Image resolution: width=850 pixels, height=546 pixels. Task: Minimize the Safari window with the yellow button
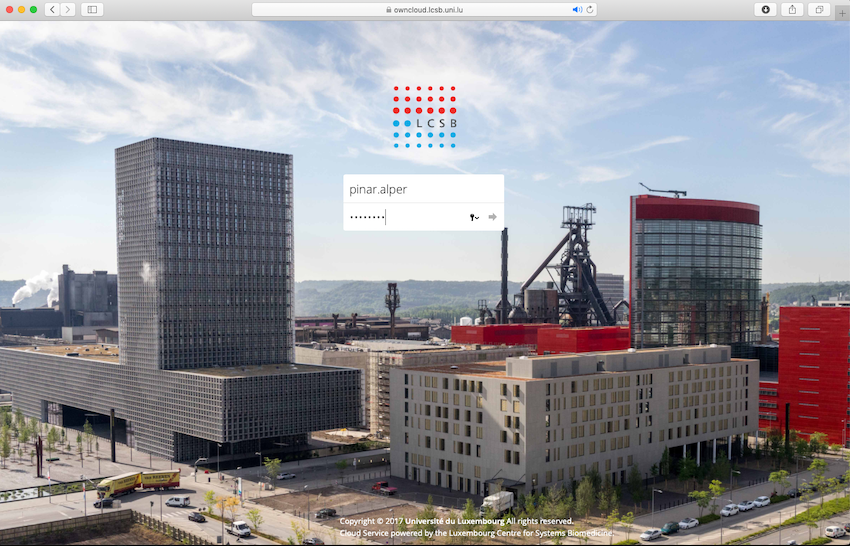point(21,9)
